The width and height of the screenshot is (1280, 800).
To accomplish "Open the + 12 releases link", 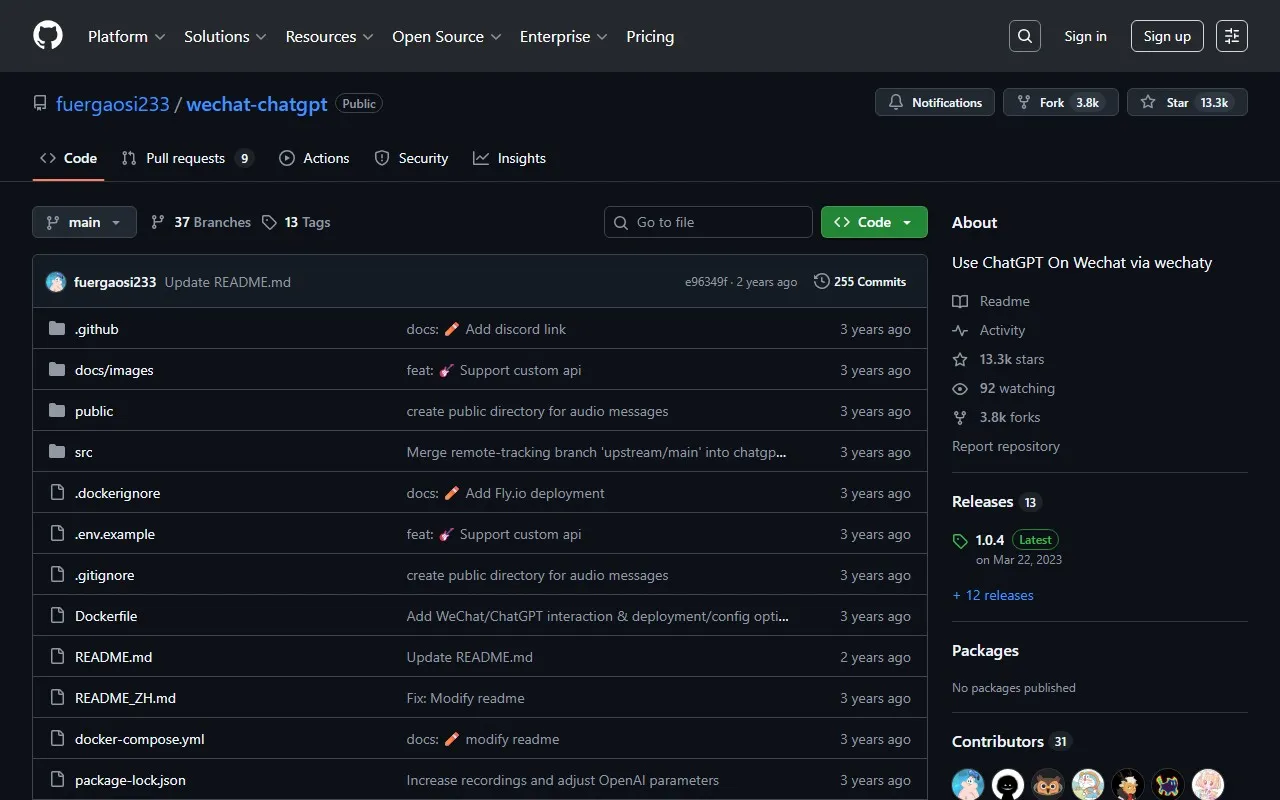I will pos(993,595).
